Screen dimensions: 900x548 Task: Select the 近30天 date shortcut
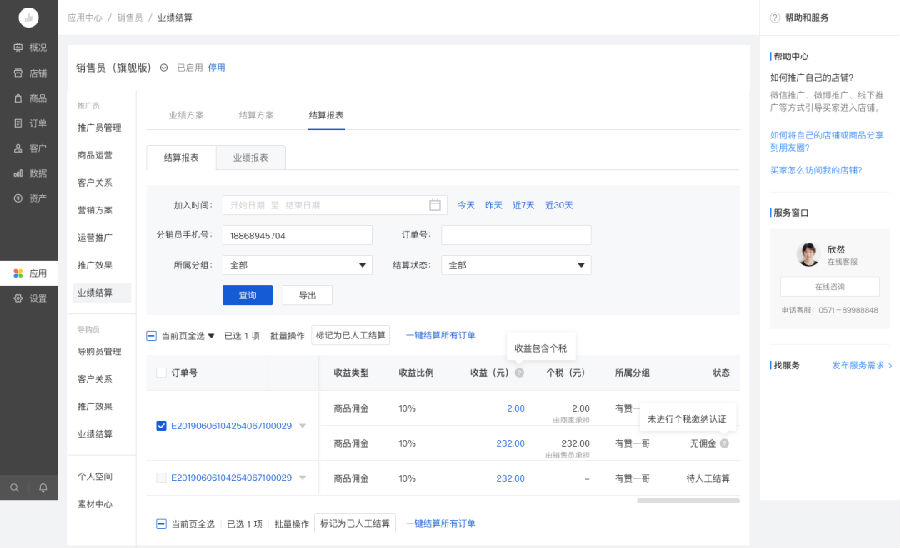pos(559,205)
